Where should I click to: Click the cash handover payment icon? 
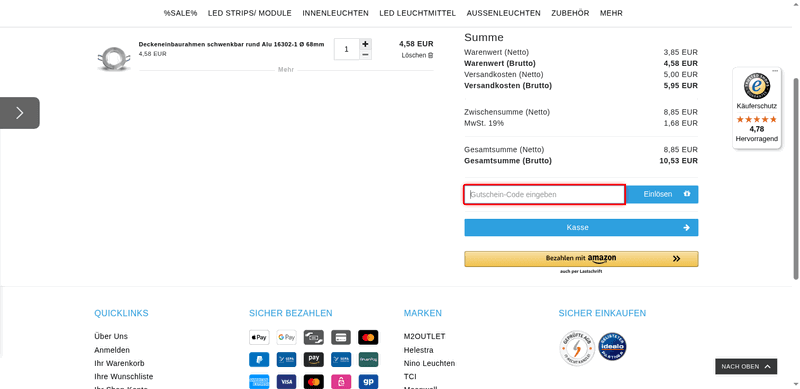tap(314, 337)
